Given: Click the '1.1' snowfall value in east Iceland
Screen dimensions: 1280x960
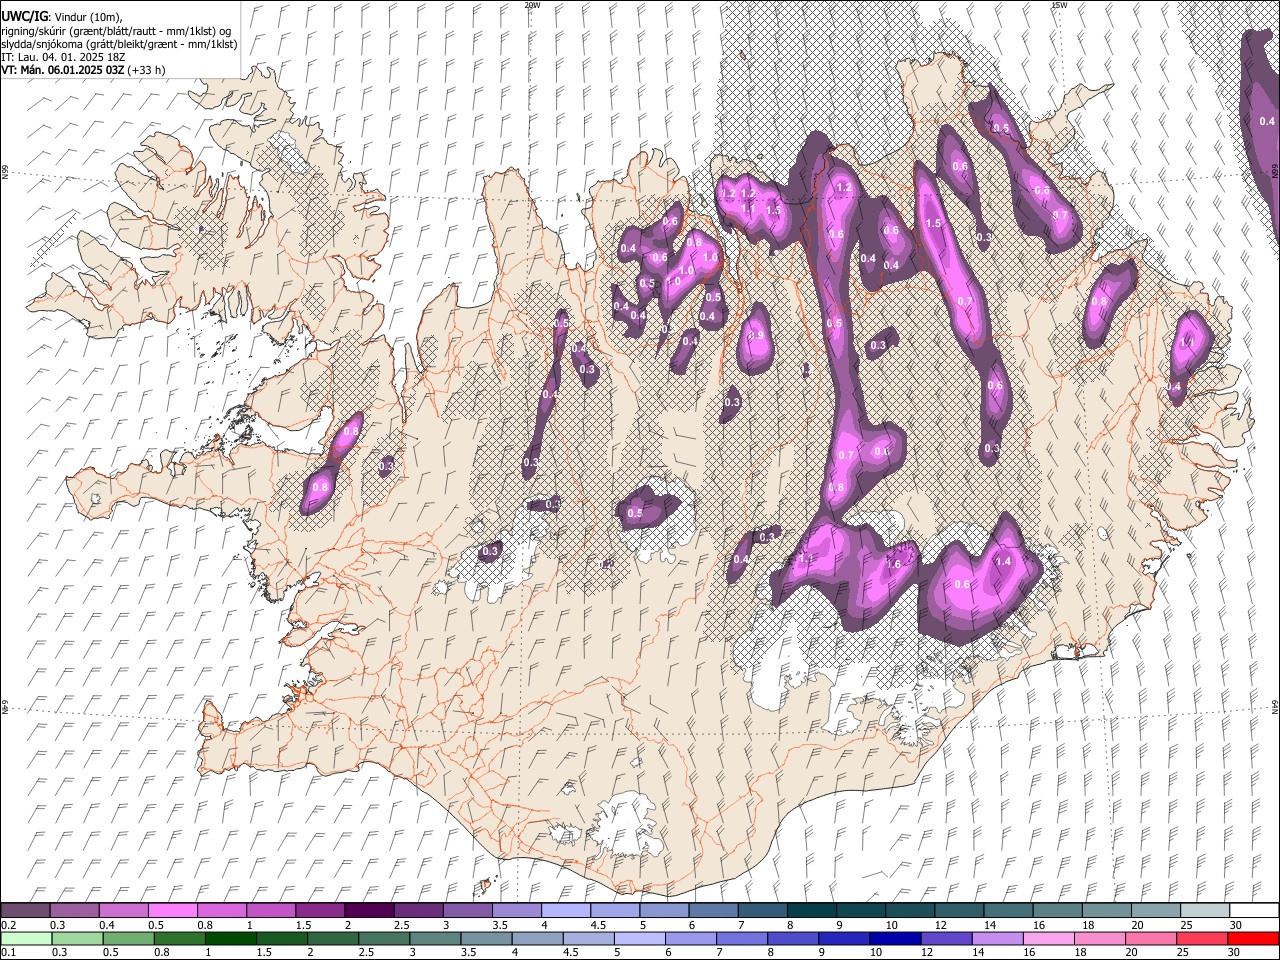Looking at the screenshot, I should [x=1188, y=342].
